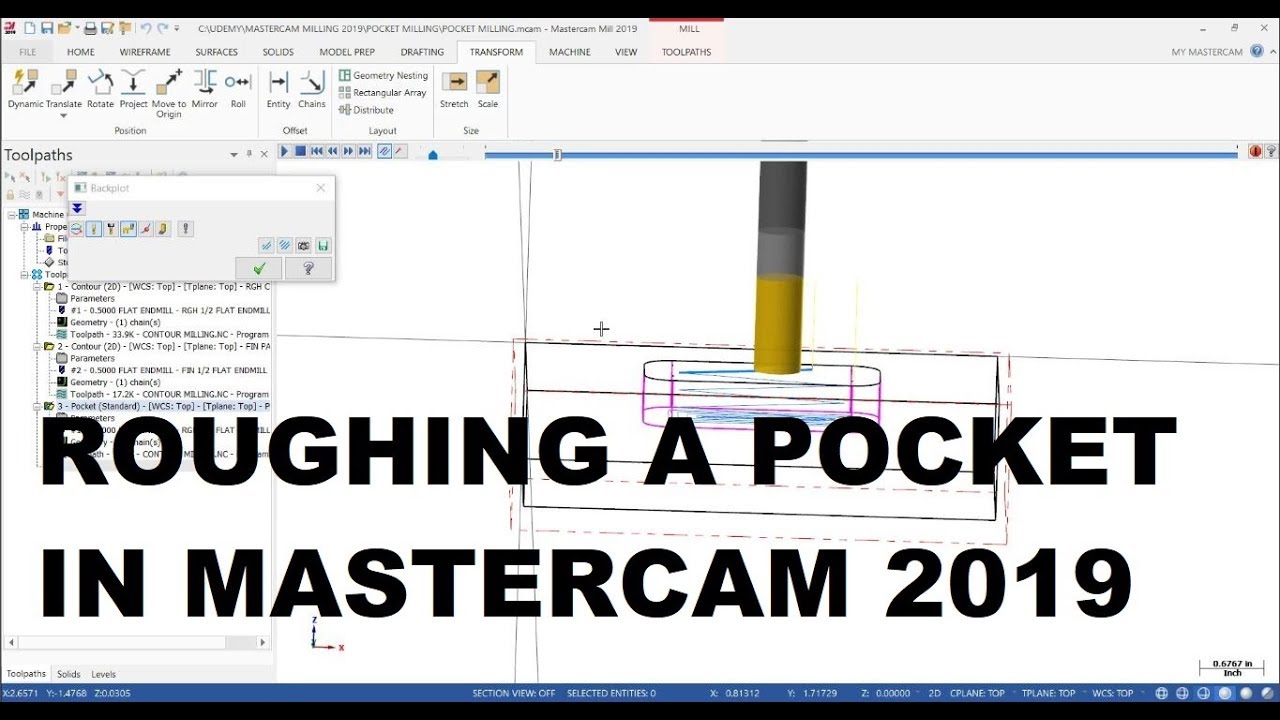
Task: Open Backplot options exclamation icon
Action: click(x=185, y=229)
